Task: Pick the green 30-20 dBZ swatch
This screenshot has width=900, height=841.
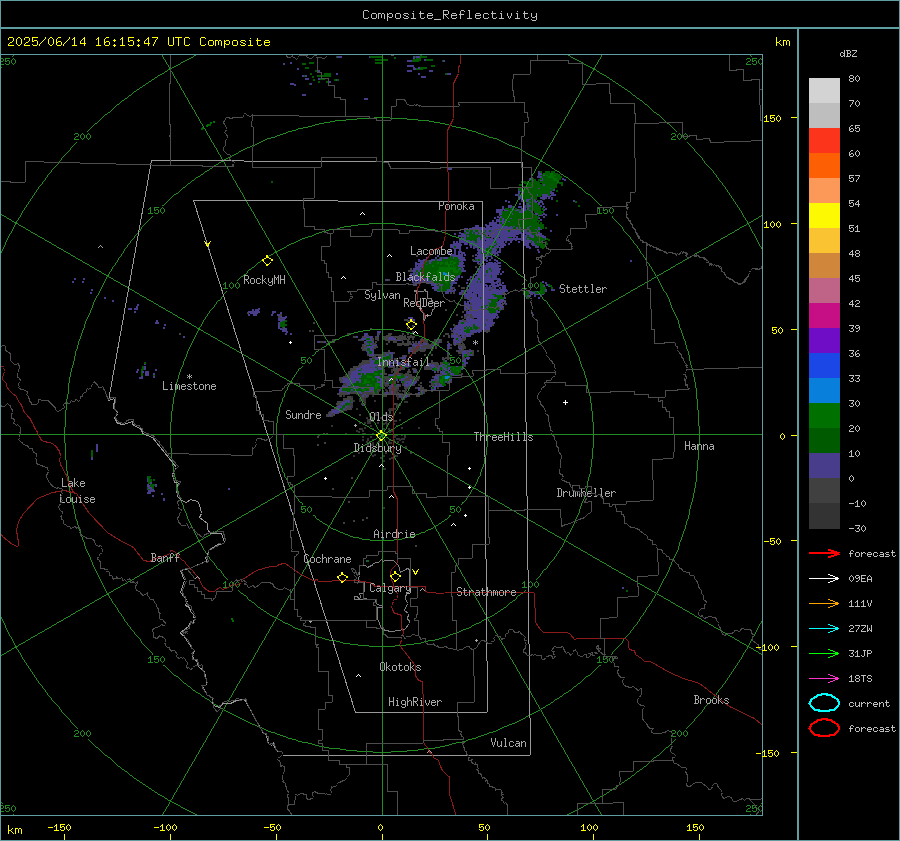Action: click(x=824, y=415)
